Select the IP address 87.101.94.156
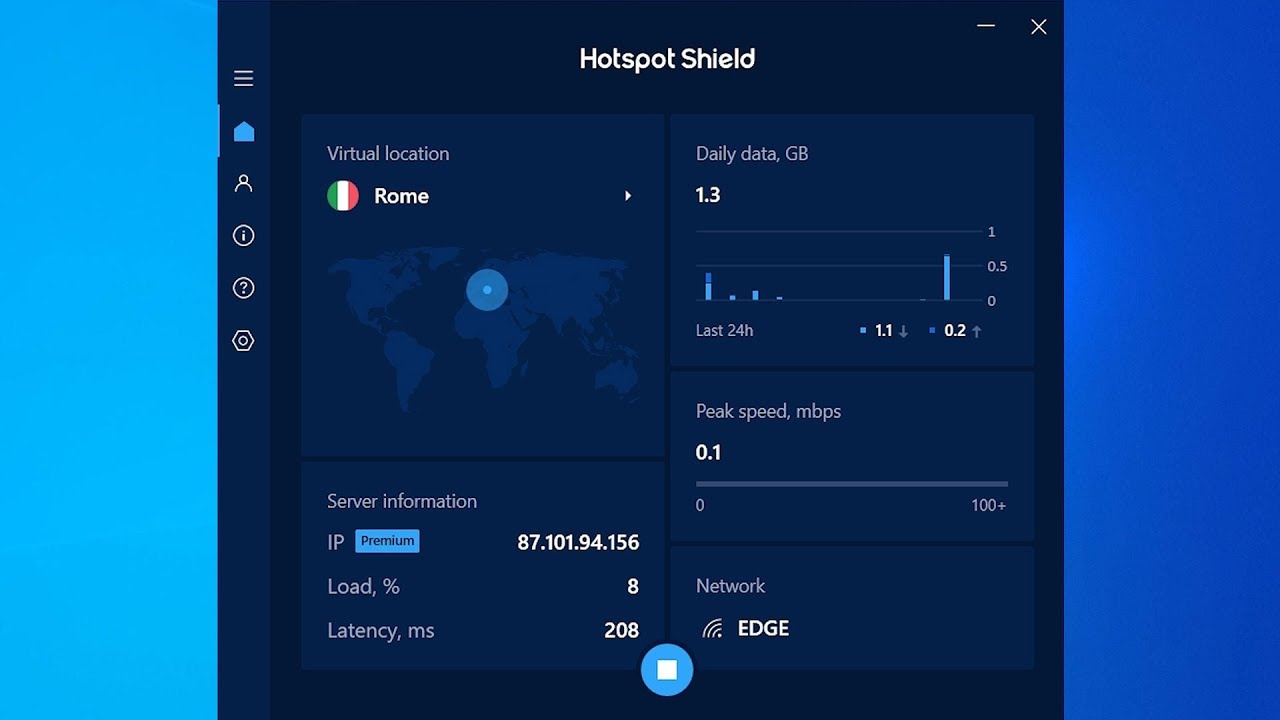Image resolution: width=1280 pixels, height=720 pixels. (578, 543)
